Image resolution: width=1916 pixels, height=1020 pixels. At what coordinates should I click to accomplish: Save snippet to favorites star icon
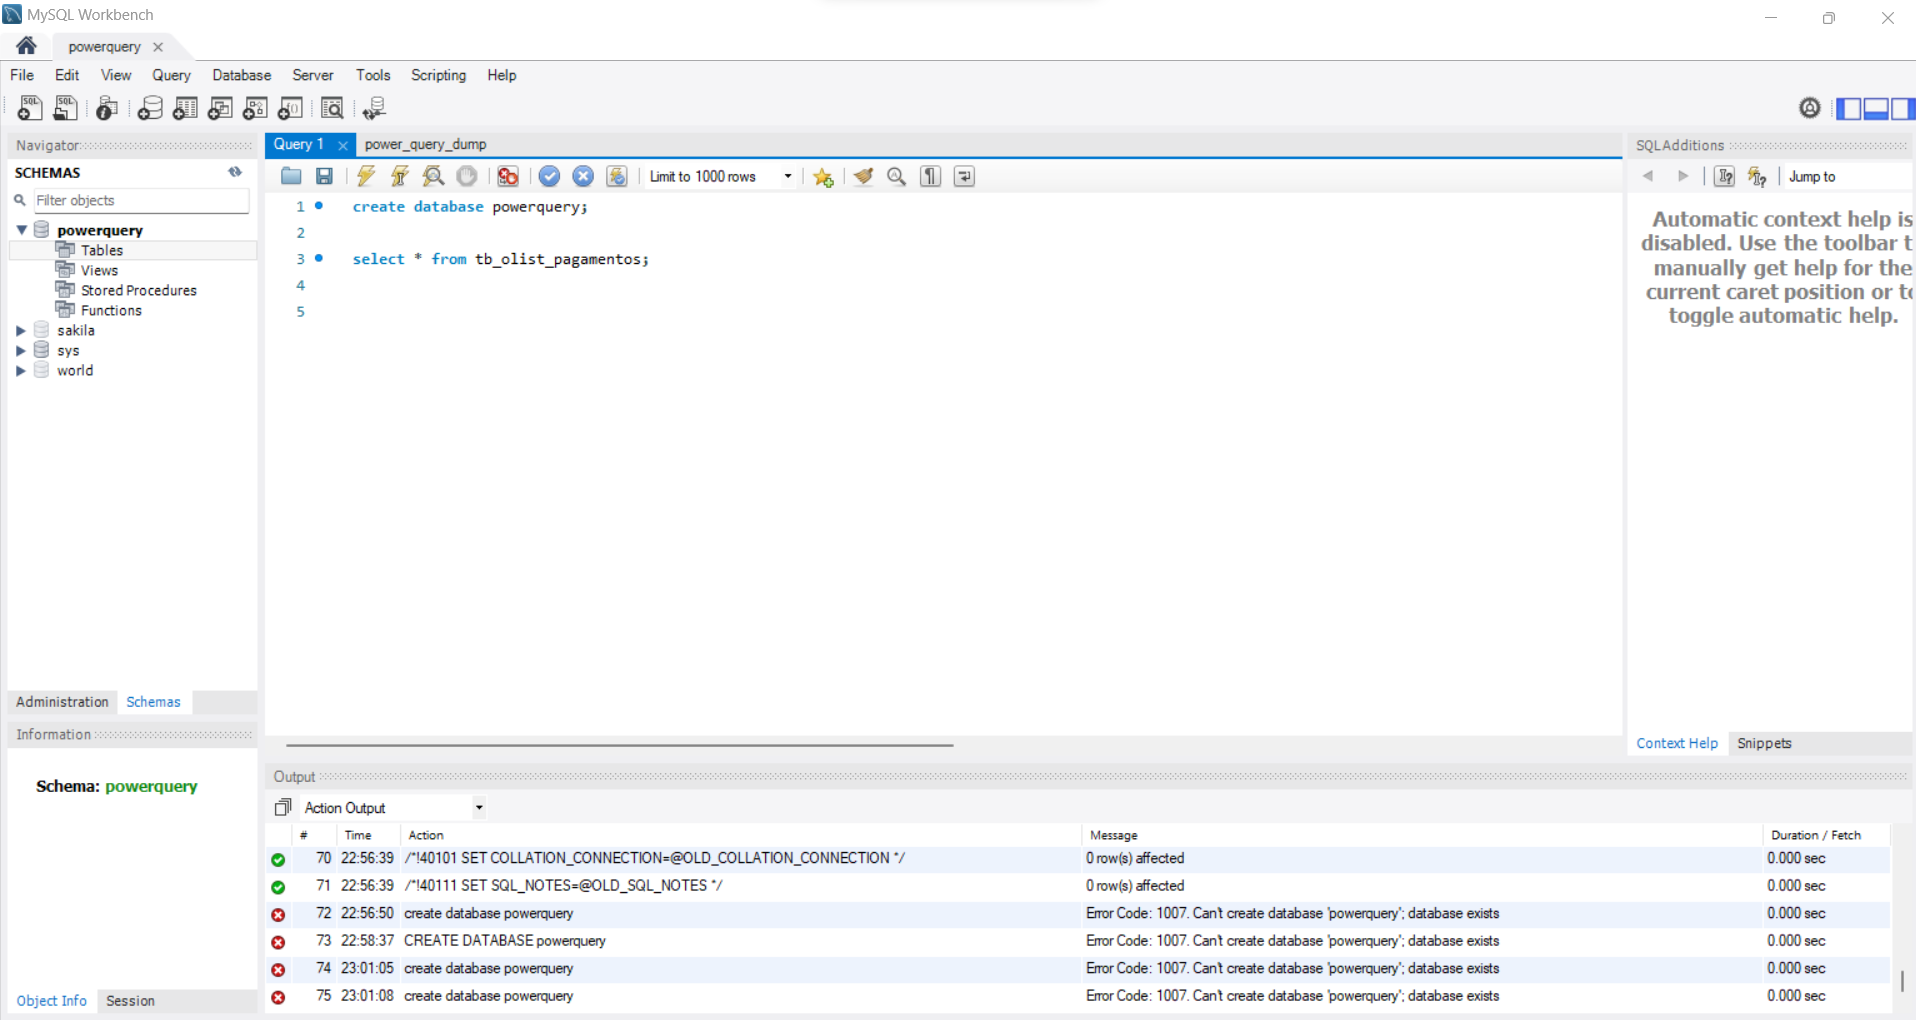[x=823, y=176]
